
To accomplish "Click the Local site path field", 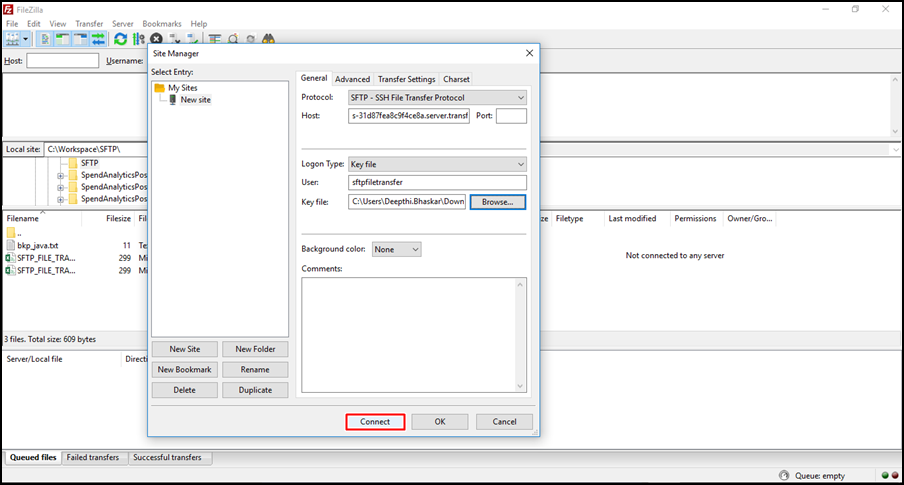I will tap(95, 149).
